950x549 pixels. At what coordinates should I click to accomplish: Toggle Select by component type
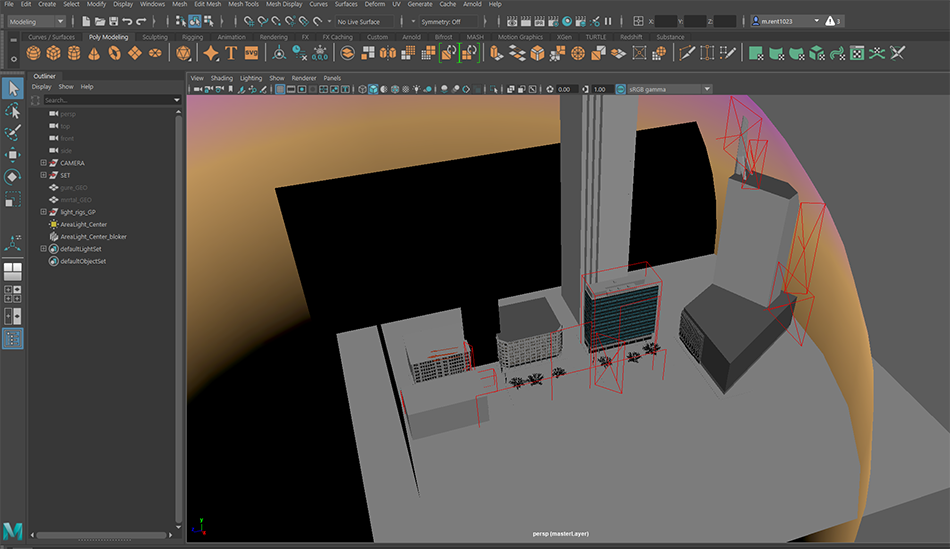(208, 21)
